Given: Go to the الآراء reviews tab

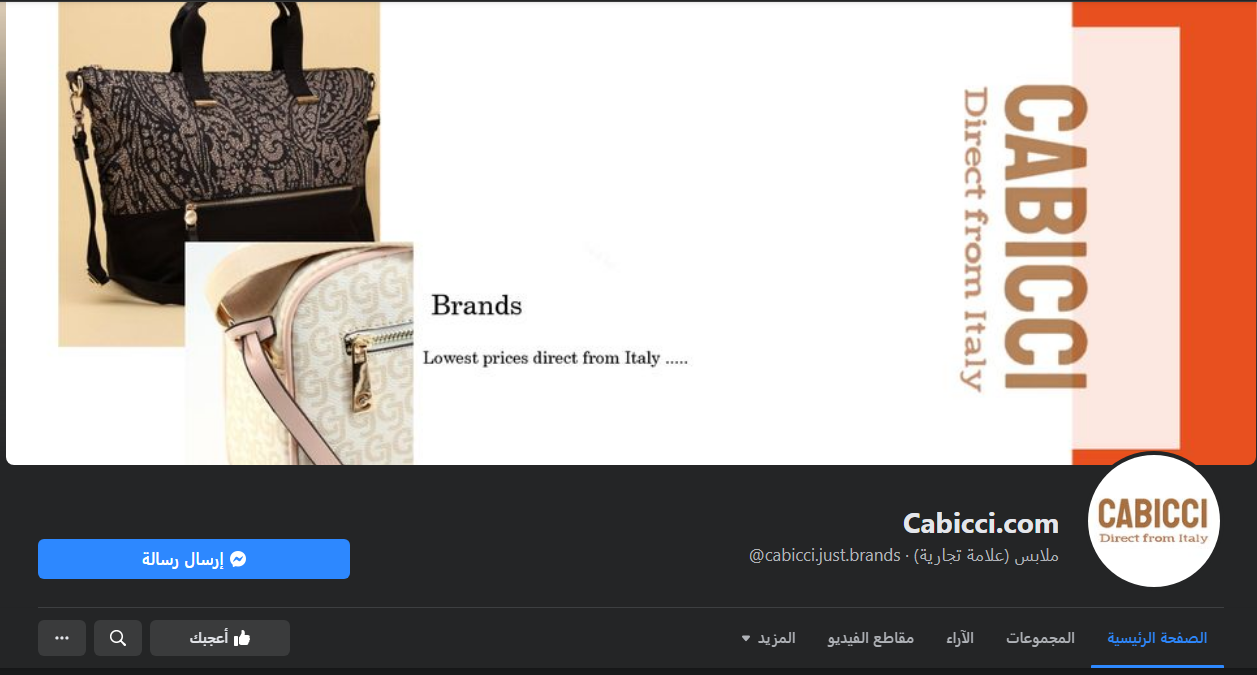Looking at the screenshot, I should coord(960,638).
